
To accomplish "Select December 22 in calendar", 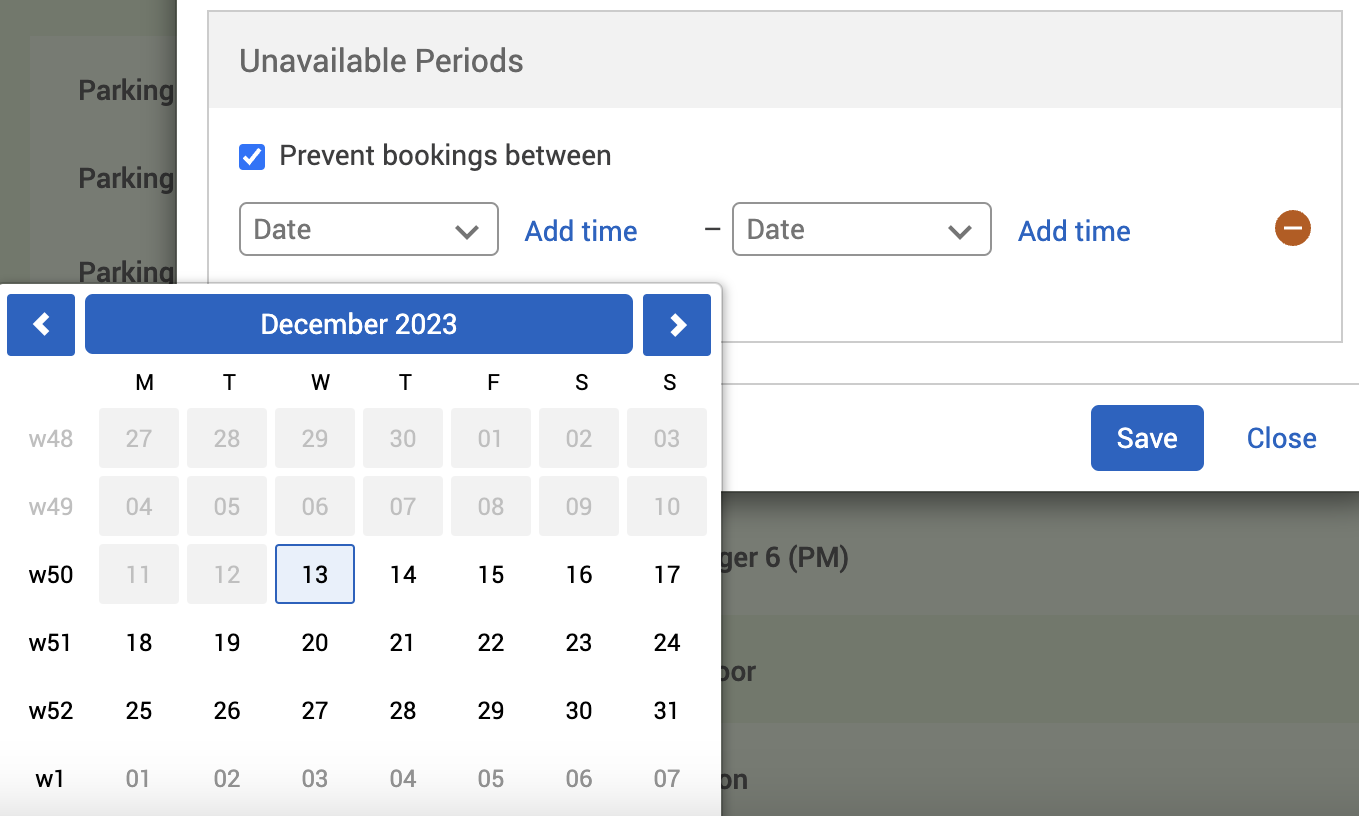I will pos(491,643).
